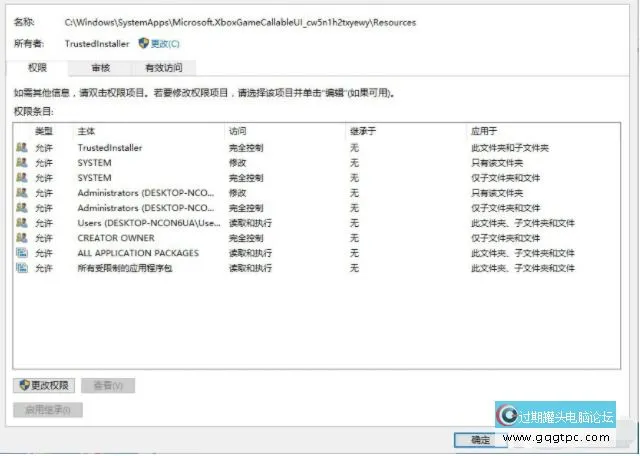Screen dimensions: 640x456
Task: Click the user icon of SYSTEM 修改 row
Action: pyautogui.click(x=22, y=162)
